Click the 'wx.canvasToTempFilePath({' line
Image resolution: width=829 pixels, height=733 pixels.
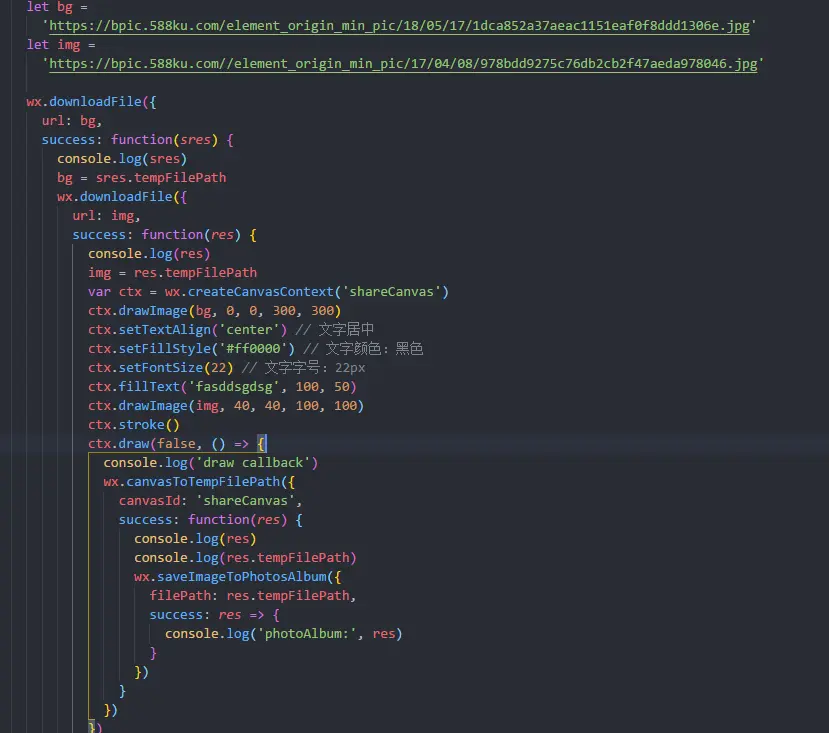199,482
